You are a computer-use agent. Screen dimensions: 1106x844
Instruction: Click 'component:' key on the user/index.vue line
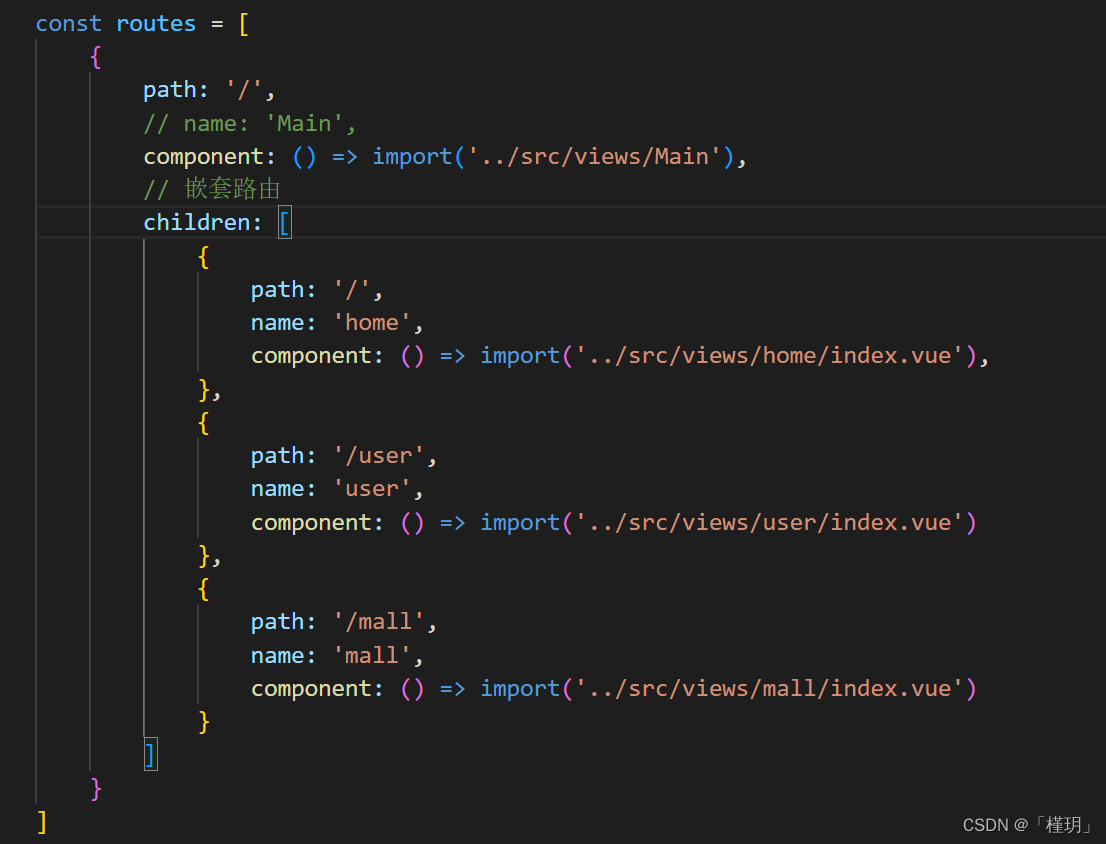317,522
